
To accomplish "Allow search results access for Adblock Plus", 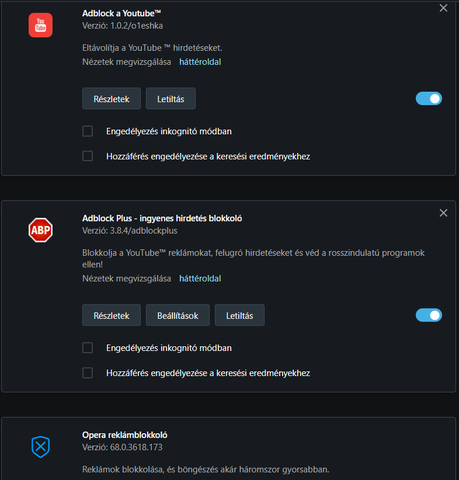I will click(88, 373).
